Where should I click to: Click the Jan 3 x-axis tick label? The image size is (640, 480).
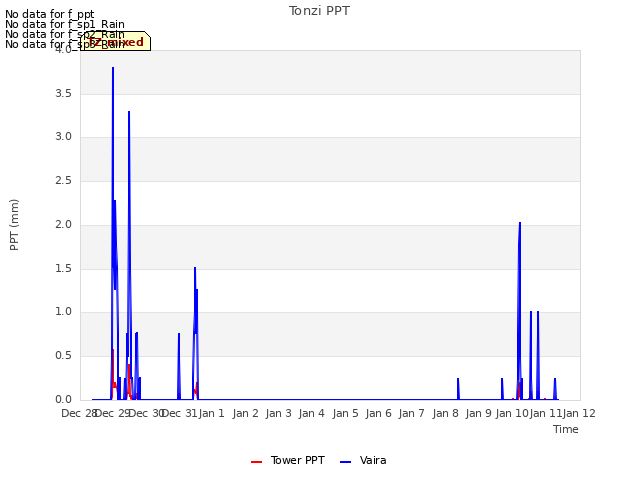[x=279, y=413]
